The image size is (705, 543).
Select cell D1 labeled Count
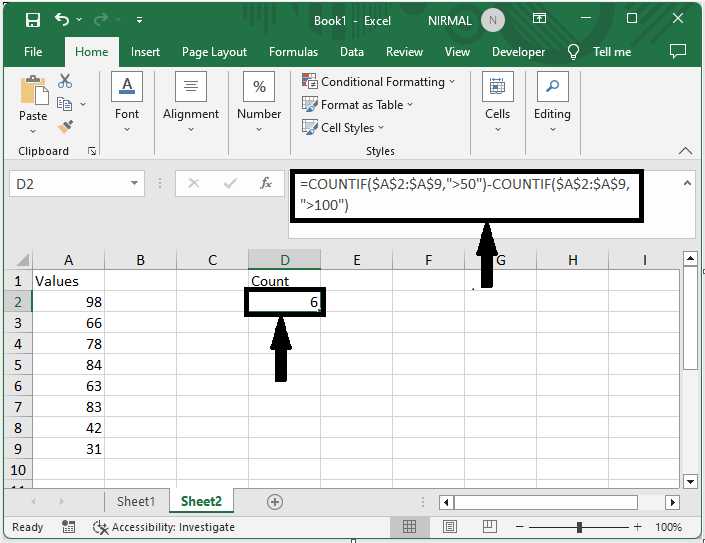(285, 281)
